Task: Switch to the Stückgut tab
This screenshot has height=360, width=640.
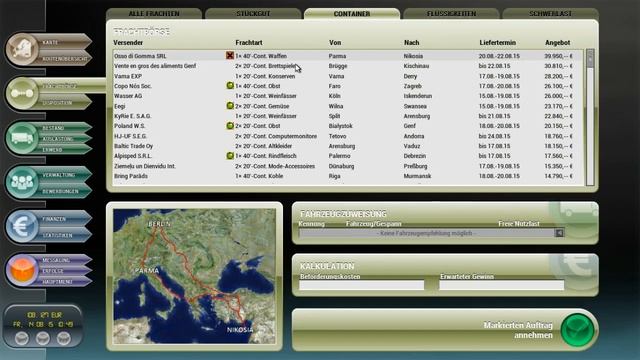Action: tap(253, 13)
